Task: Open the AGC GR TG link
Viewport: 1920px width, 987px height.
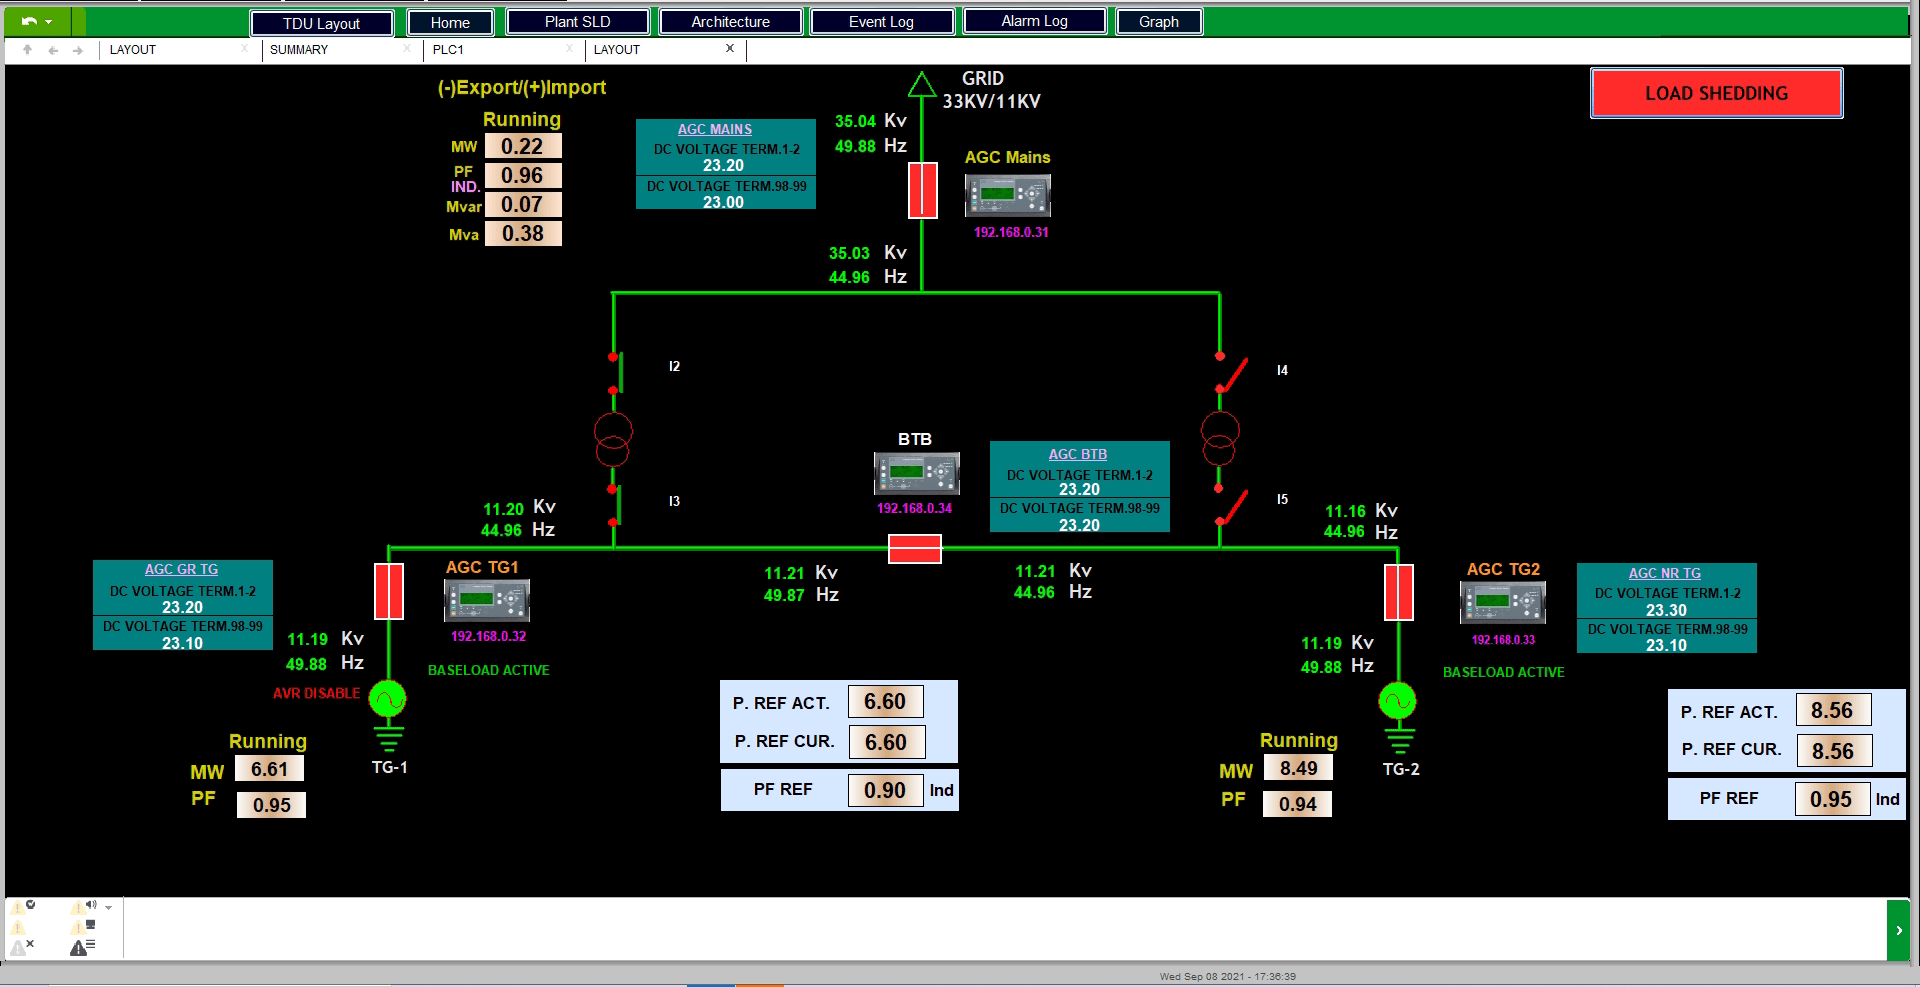Action: click(181, 569)
